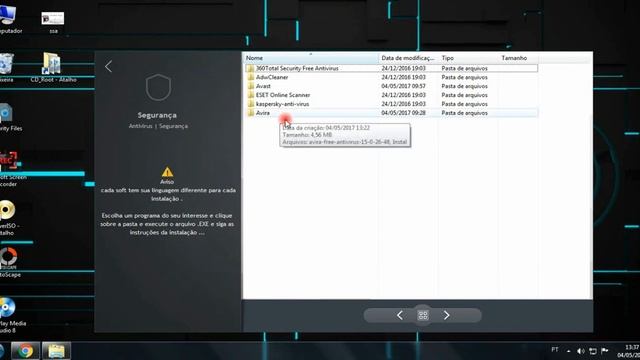640x360 pixels.
Task: Open the Computador desktop icon
Action: click(9, 20)
